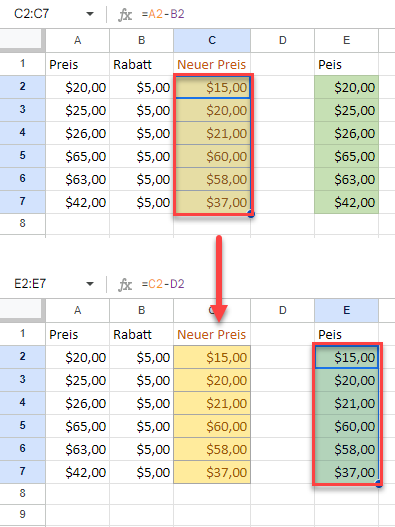Select column B header in top sheet
The image size is (395, 527).
pyautogui.click(x=142, y=41)
